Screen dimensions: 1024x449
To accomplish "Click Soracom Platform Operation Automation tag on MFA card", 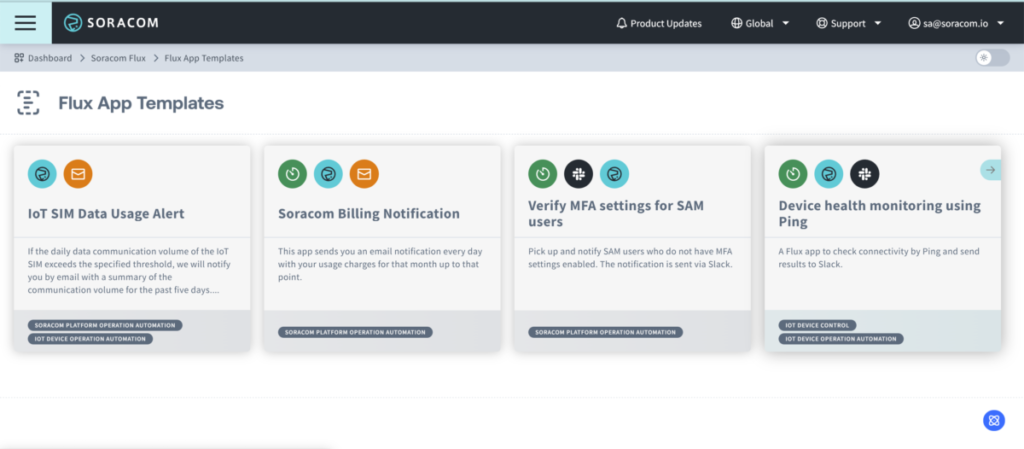I will [605, 332].
